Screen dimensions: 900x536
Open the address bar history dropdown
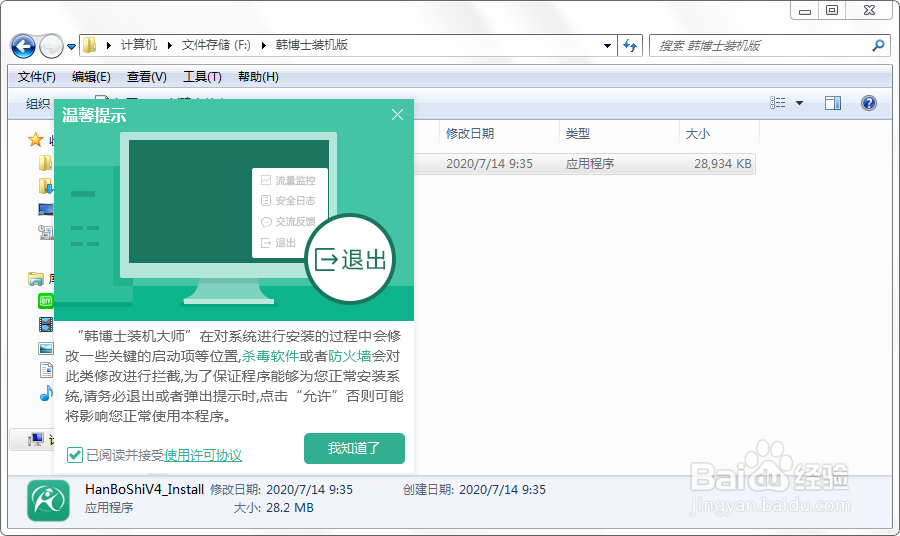point(607,46)
